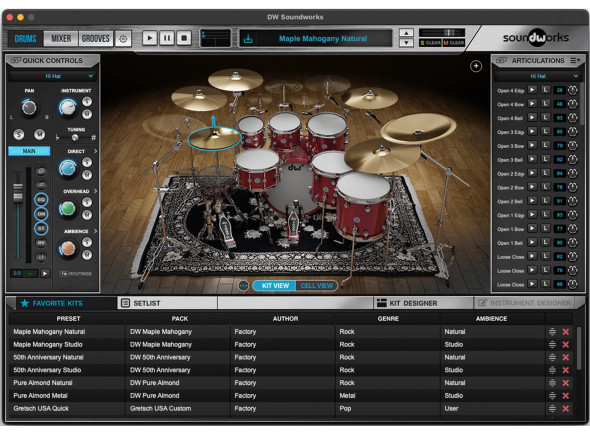The height and width of the screenshot is (434, 590).
Task: Toggle the phase invert icon above the EQ
Action: click(41, 171)
